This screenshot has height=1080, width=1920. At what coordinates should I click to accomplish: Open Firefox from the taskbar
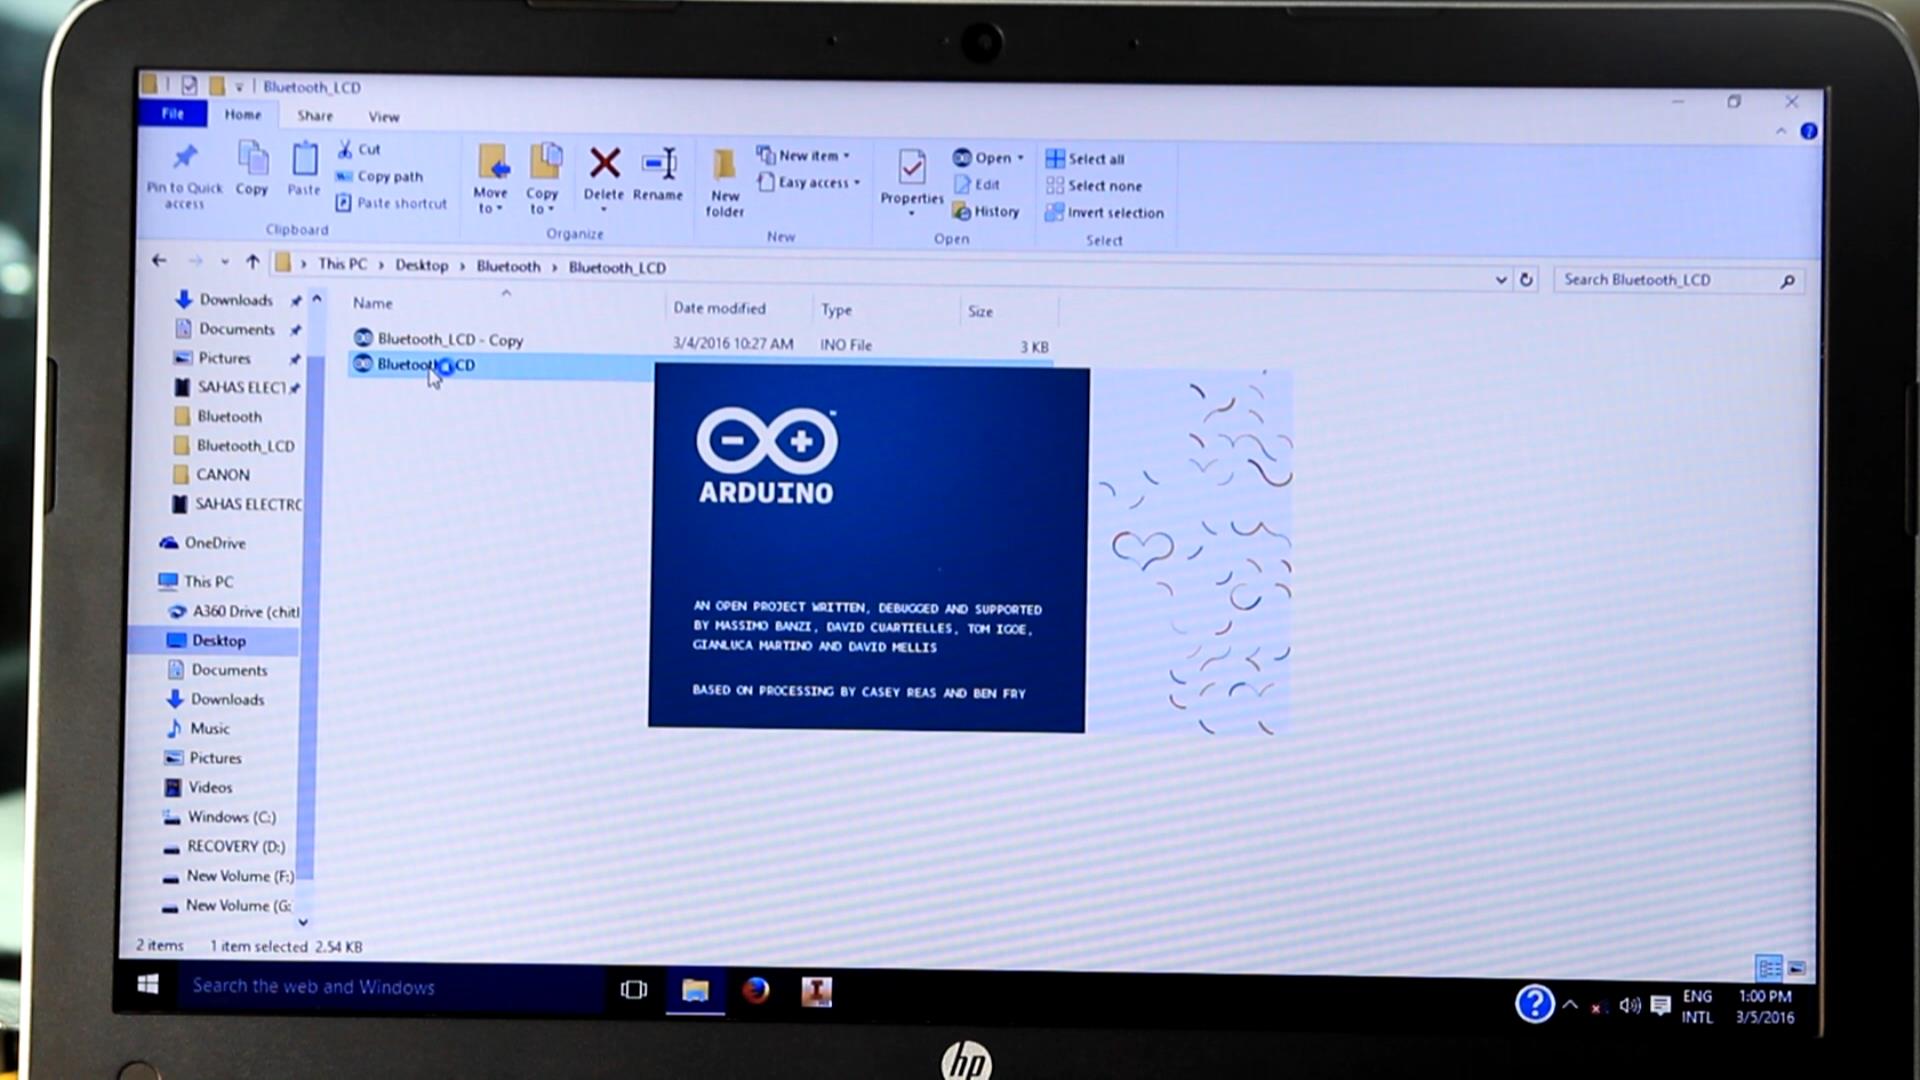pos(756,990)
